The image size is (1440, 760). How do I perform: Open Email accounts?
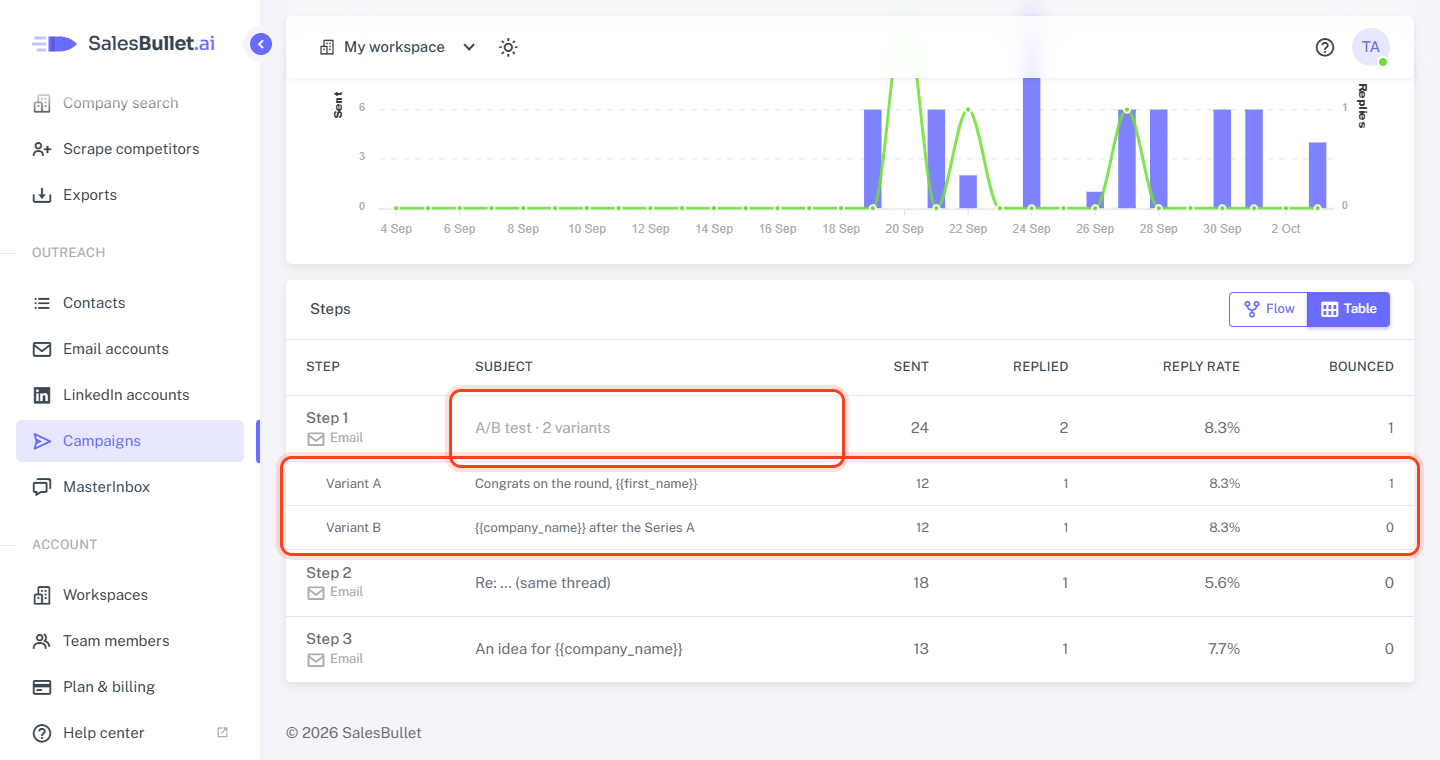point(130,349)
